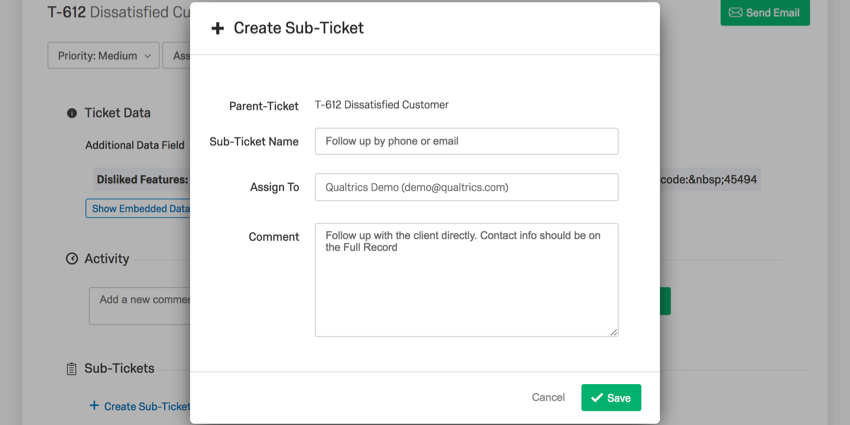Open the Priority: Medium dropdown
Viewport: 850px width, 425px height.
104,55
